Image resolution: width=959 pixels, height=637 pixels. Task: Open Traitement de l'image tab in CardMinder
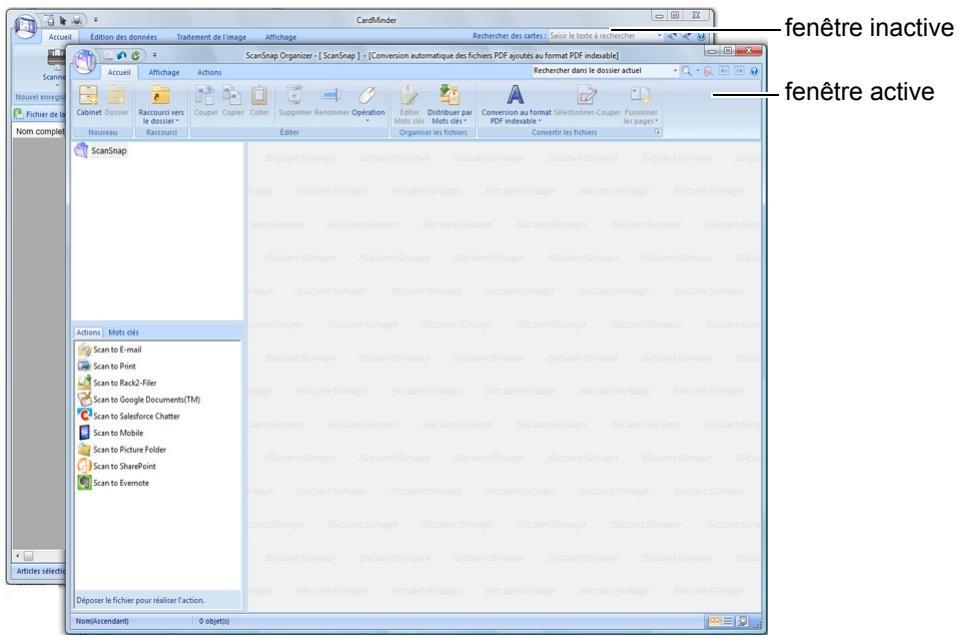coord(212,37)
